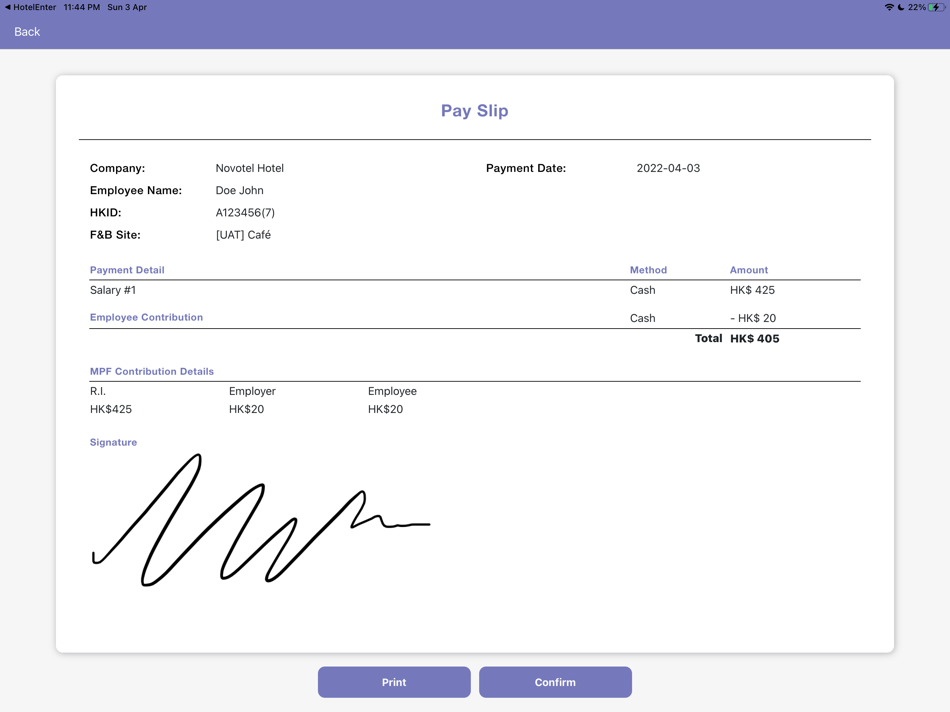Tap the Total label
Image resolution: width=950 pixels, height=712 pixels.
click(x=708, y=338)
